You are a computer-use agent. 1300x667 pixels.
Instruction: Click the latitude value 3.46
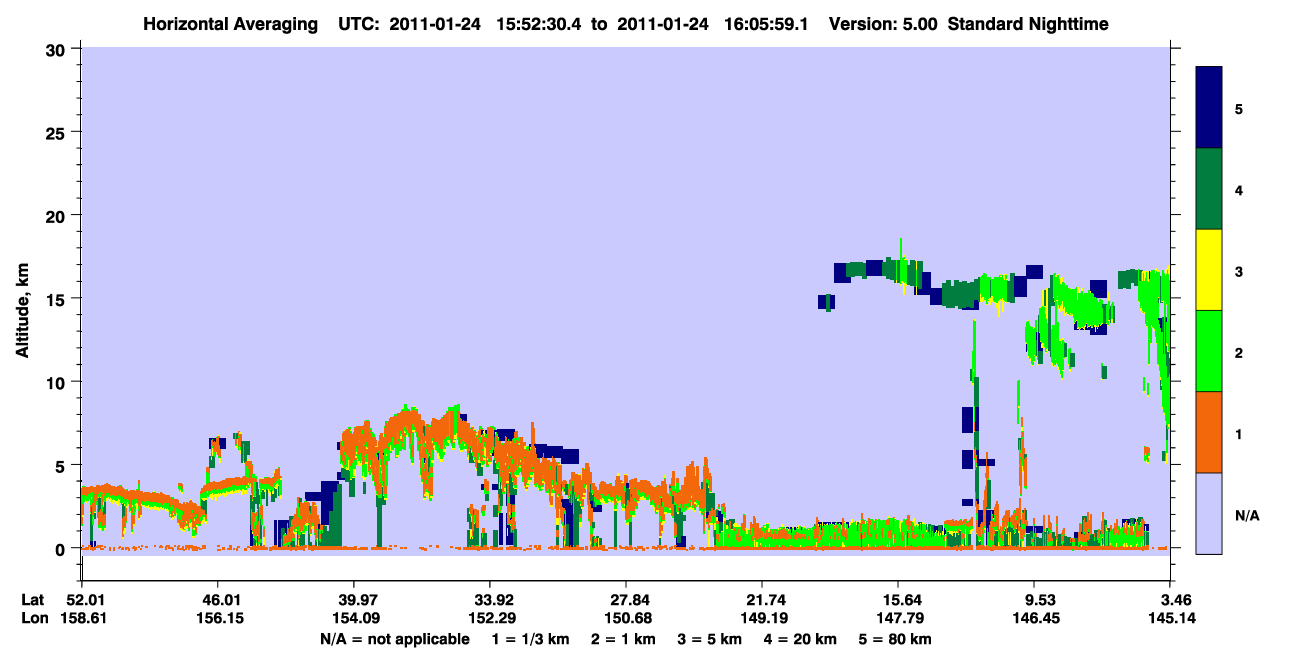coord(1175,600)
